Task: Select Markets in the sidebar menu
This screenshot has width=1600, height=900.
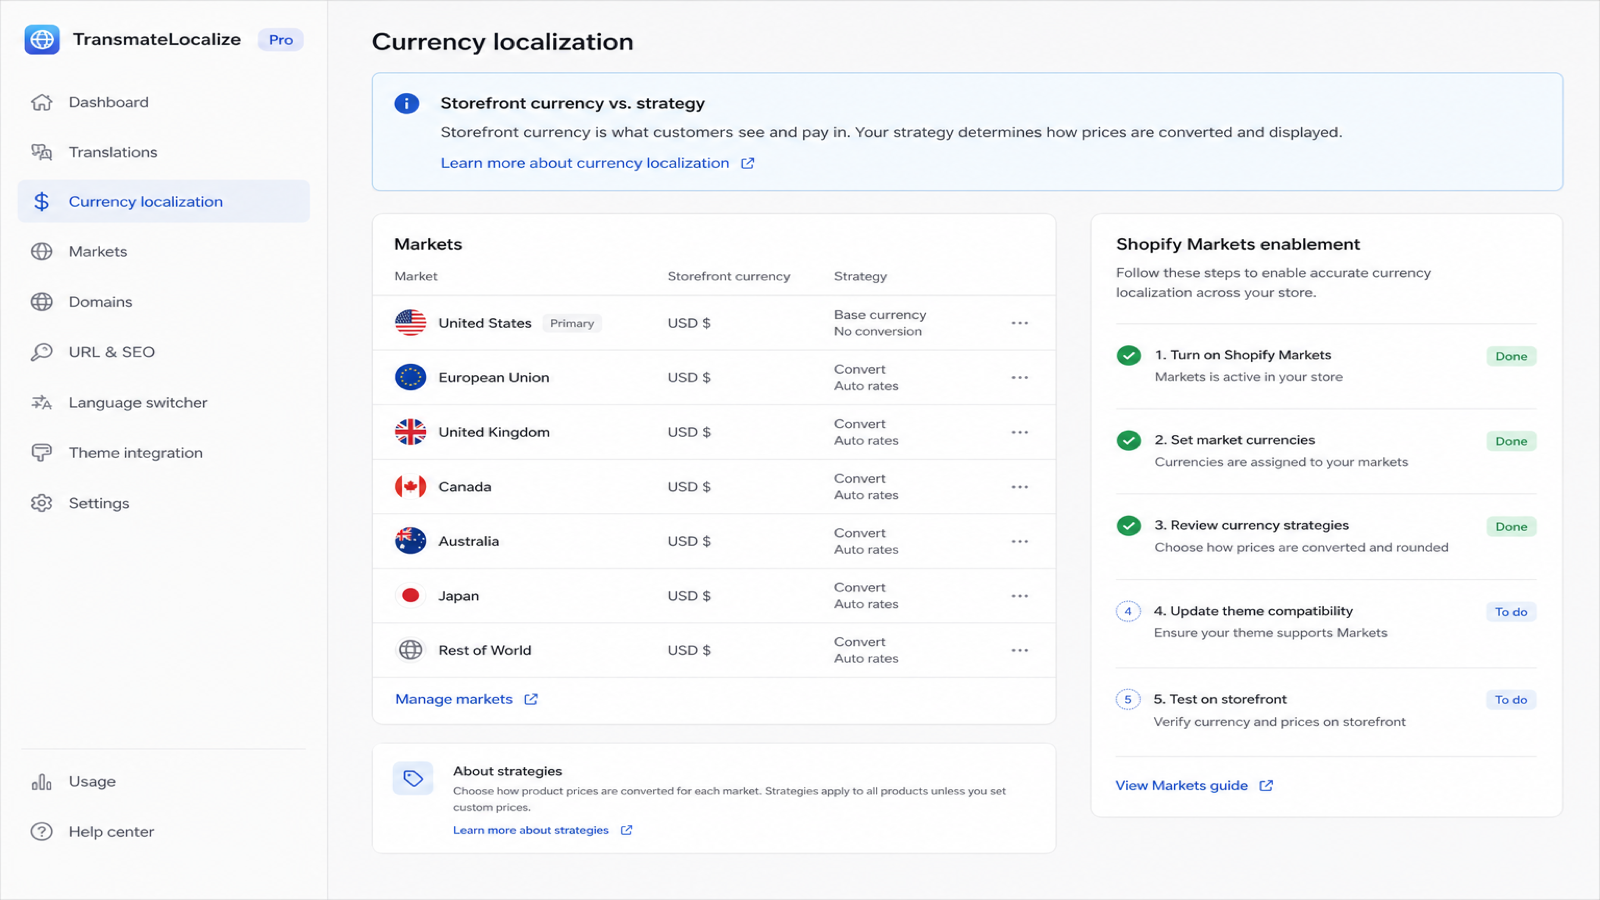Action: [164, 252]
